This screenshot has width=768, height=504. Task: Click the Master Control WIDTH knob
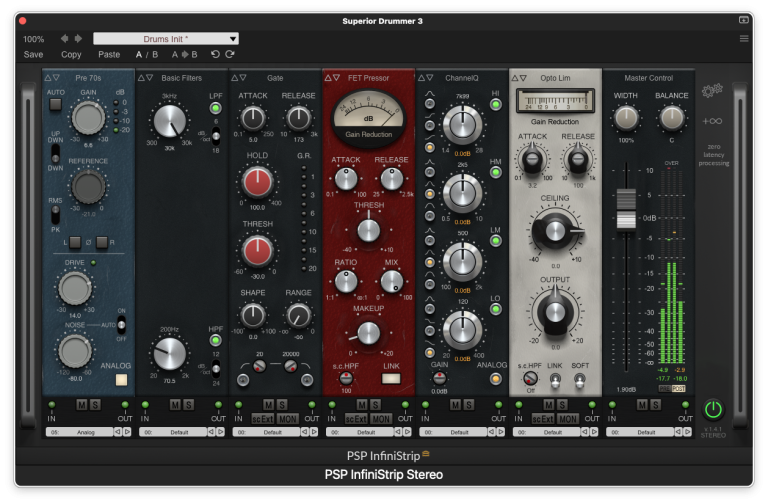tap(626, 118)
